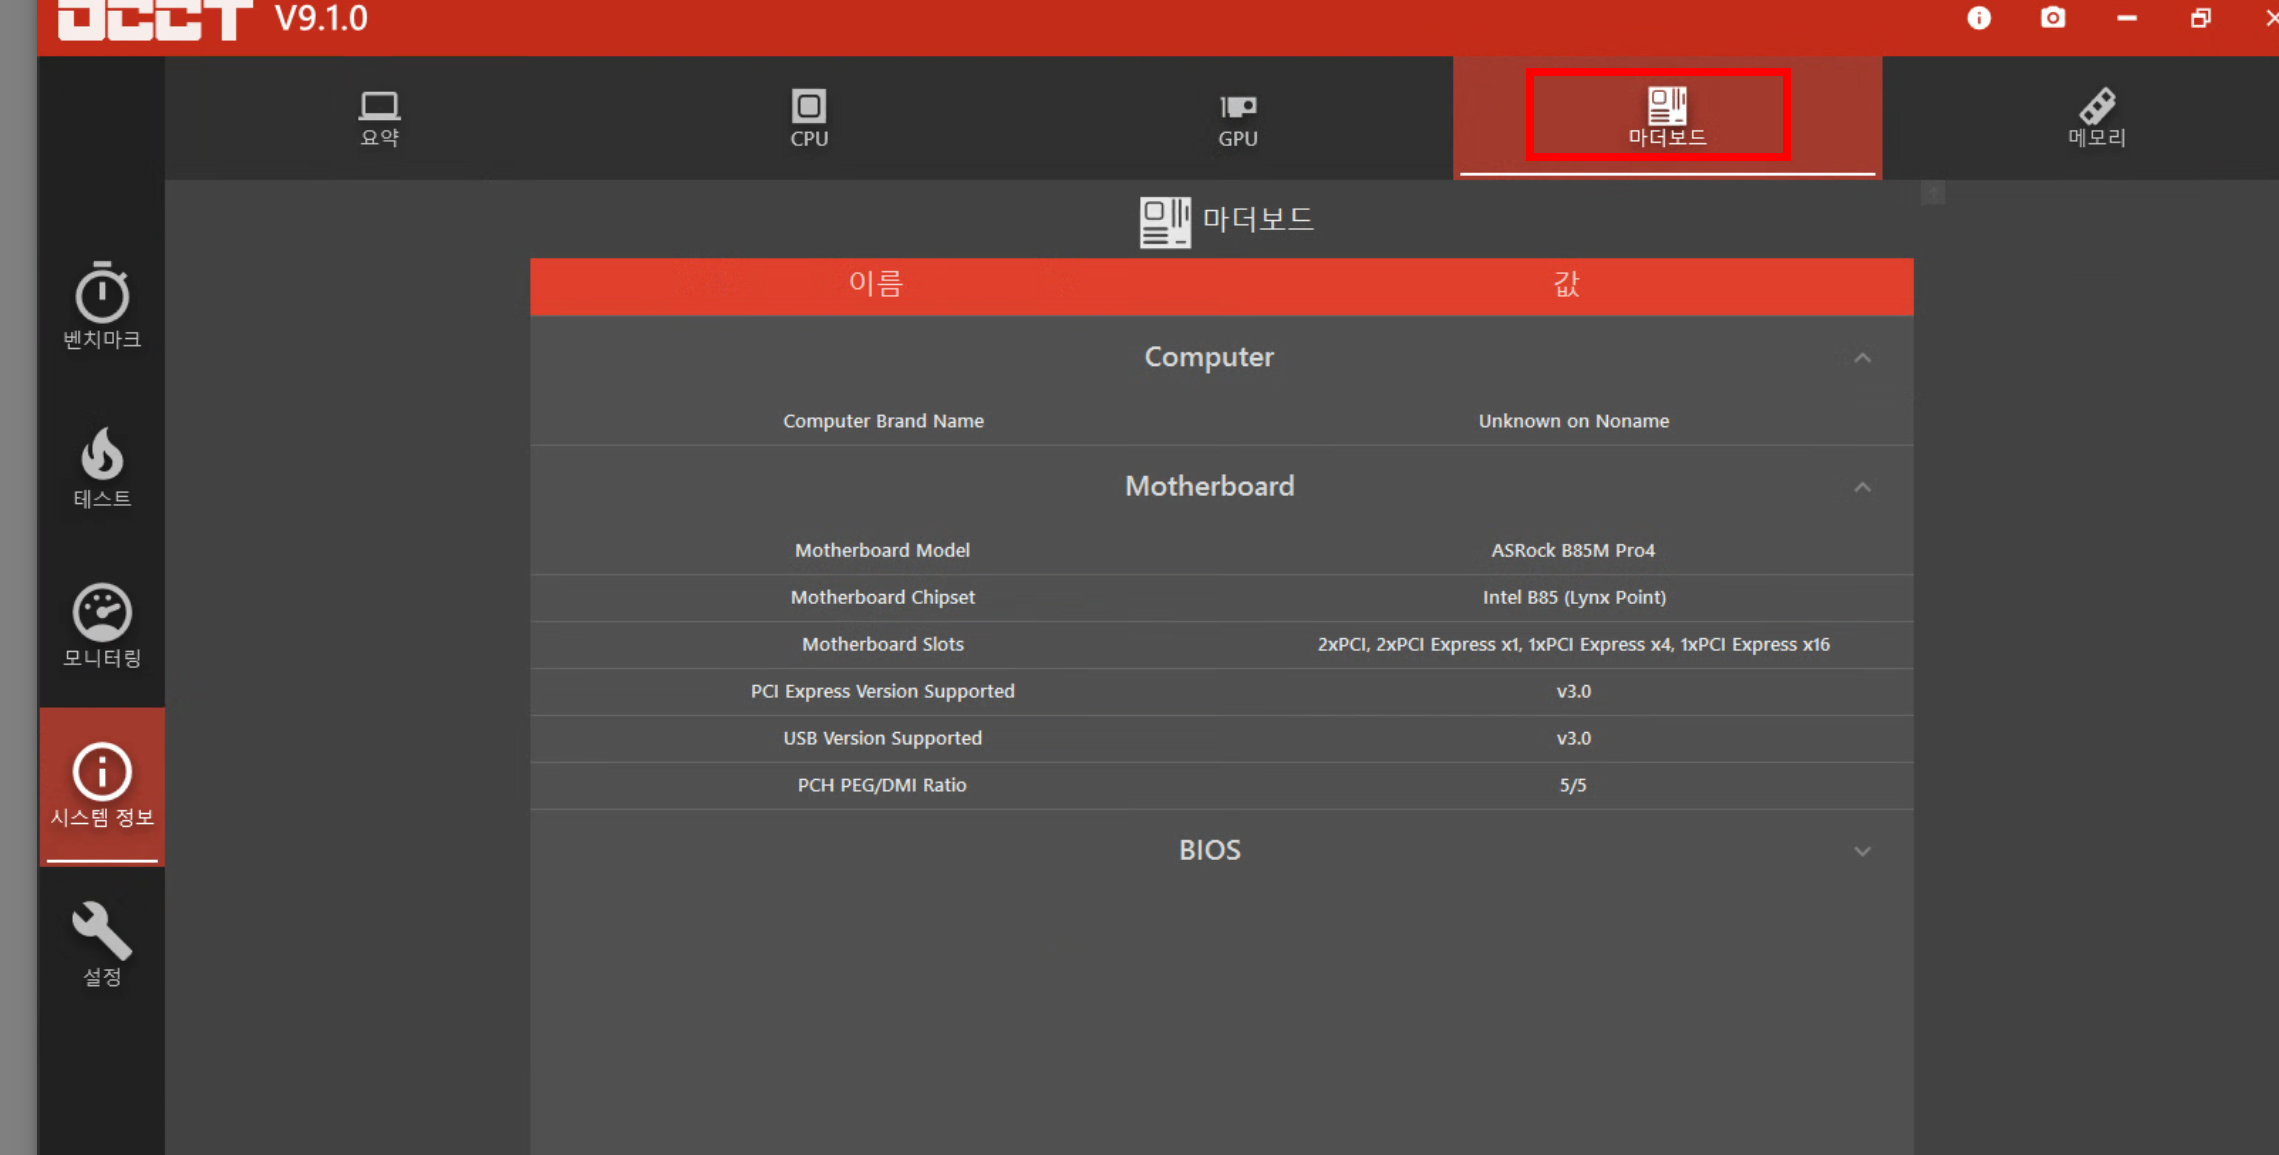Screen dimensions: 2279x1155
Task: Click the Value column header
Action: 1566,285
